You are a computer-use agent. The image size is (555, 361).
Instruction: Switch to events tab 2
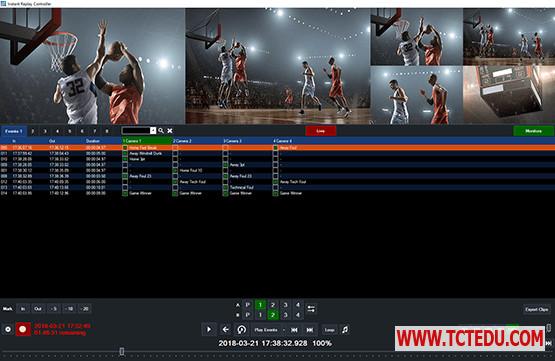(33, 131)
